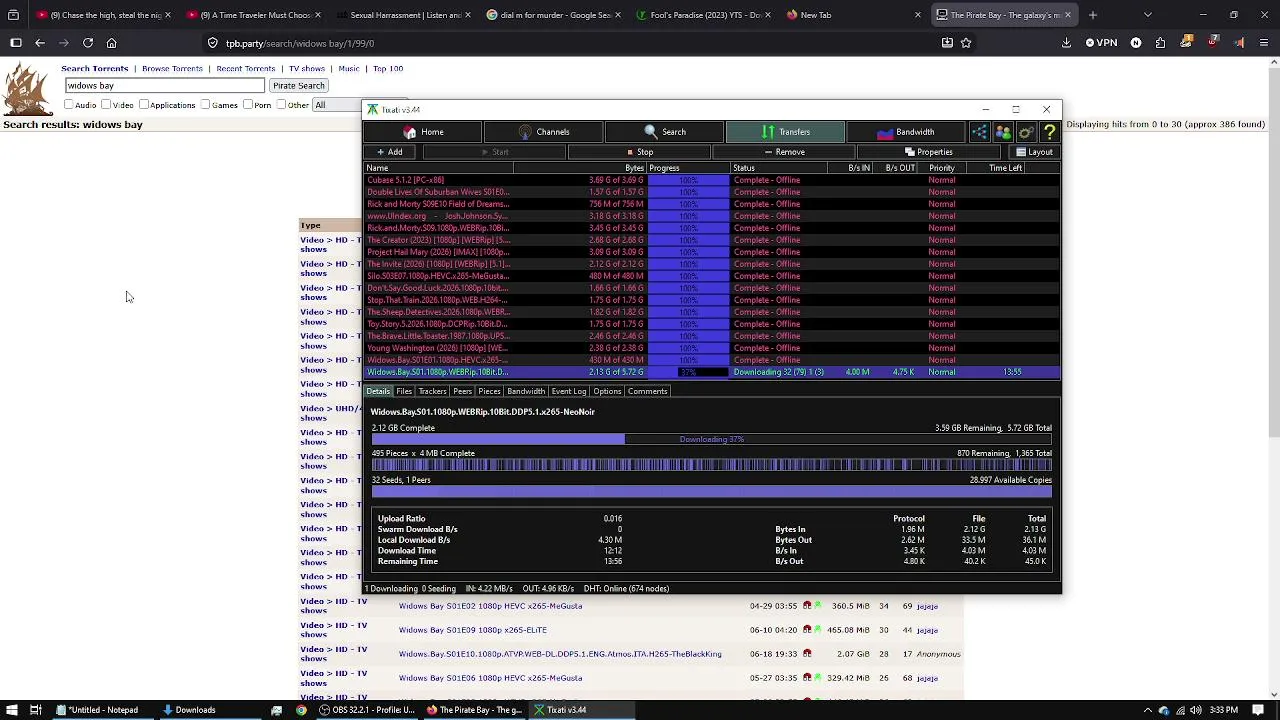Open the Tixati users icon
1280x720 pixels.
tap(1003, 132)
